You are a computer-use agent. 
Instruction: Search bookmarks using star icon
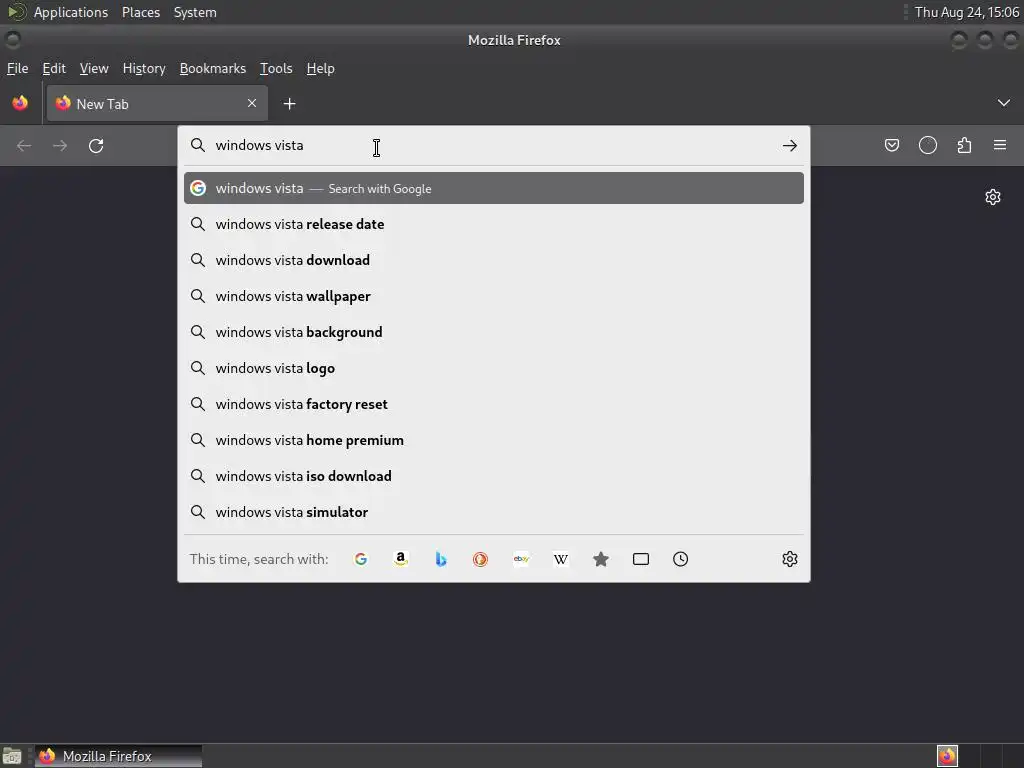coord(601,559)
